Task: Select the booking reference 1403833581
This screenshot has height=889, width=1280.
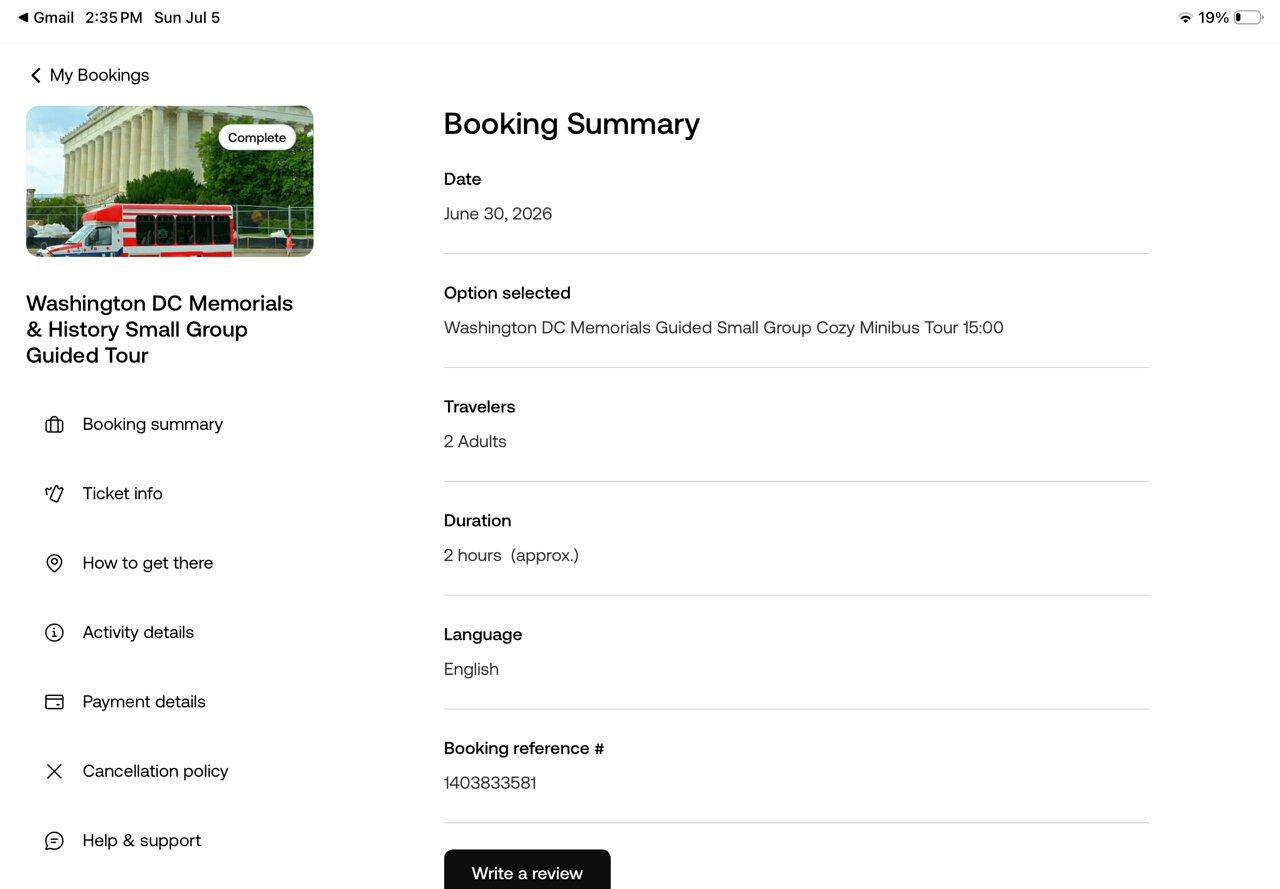Action: coord(490,783)
